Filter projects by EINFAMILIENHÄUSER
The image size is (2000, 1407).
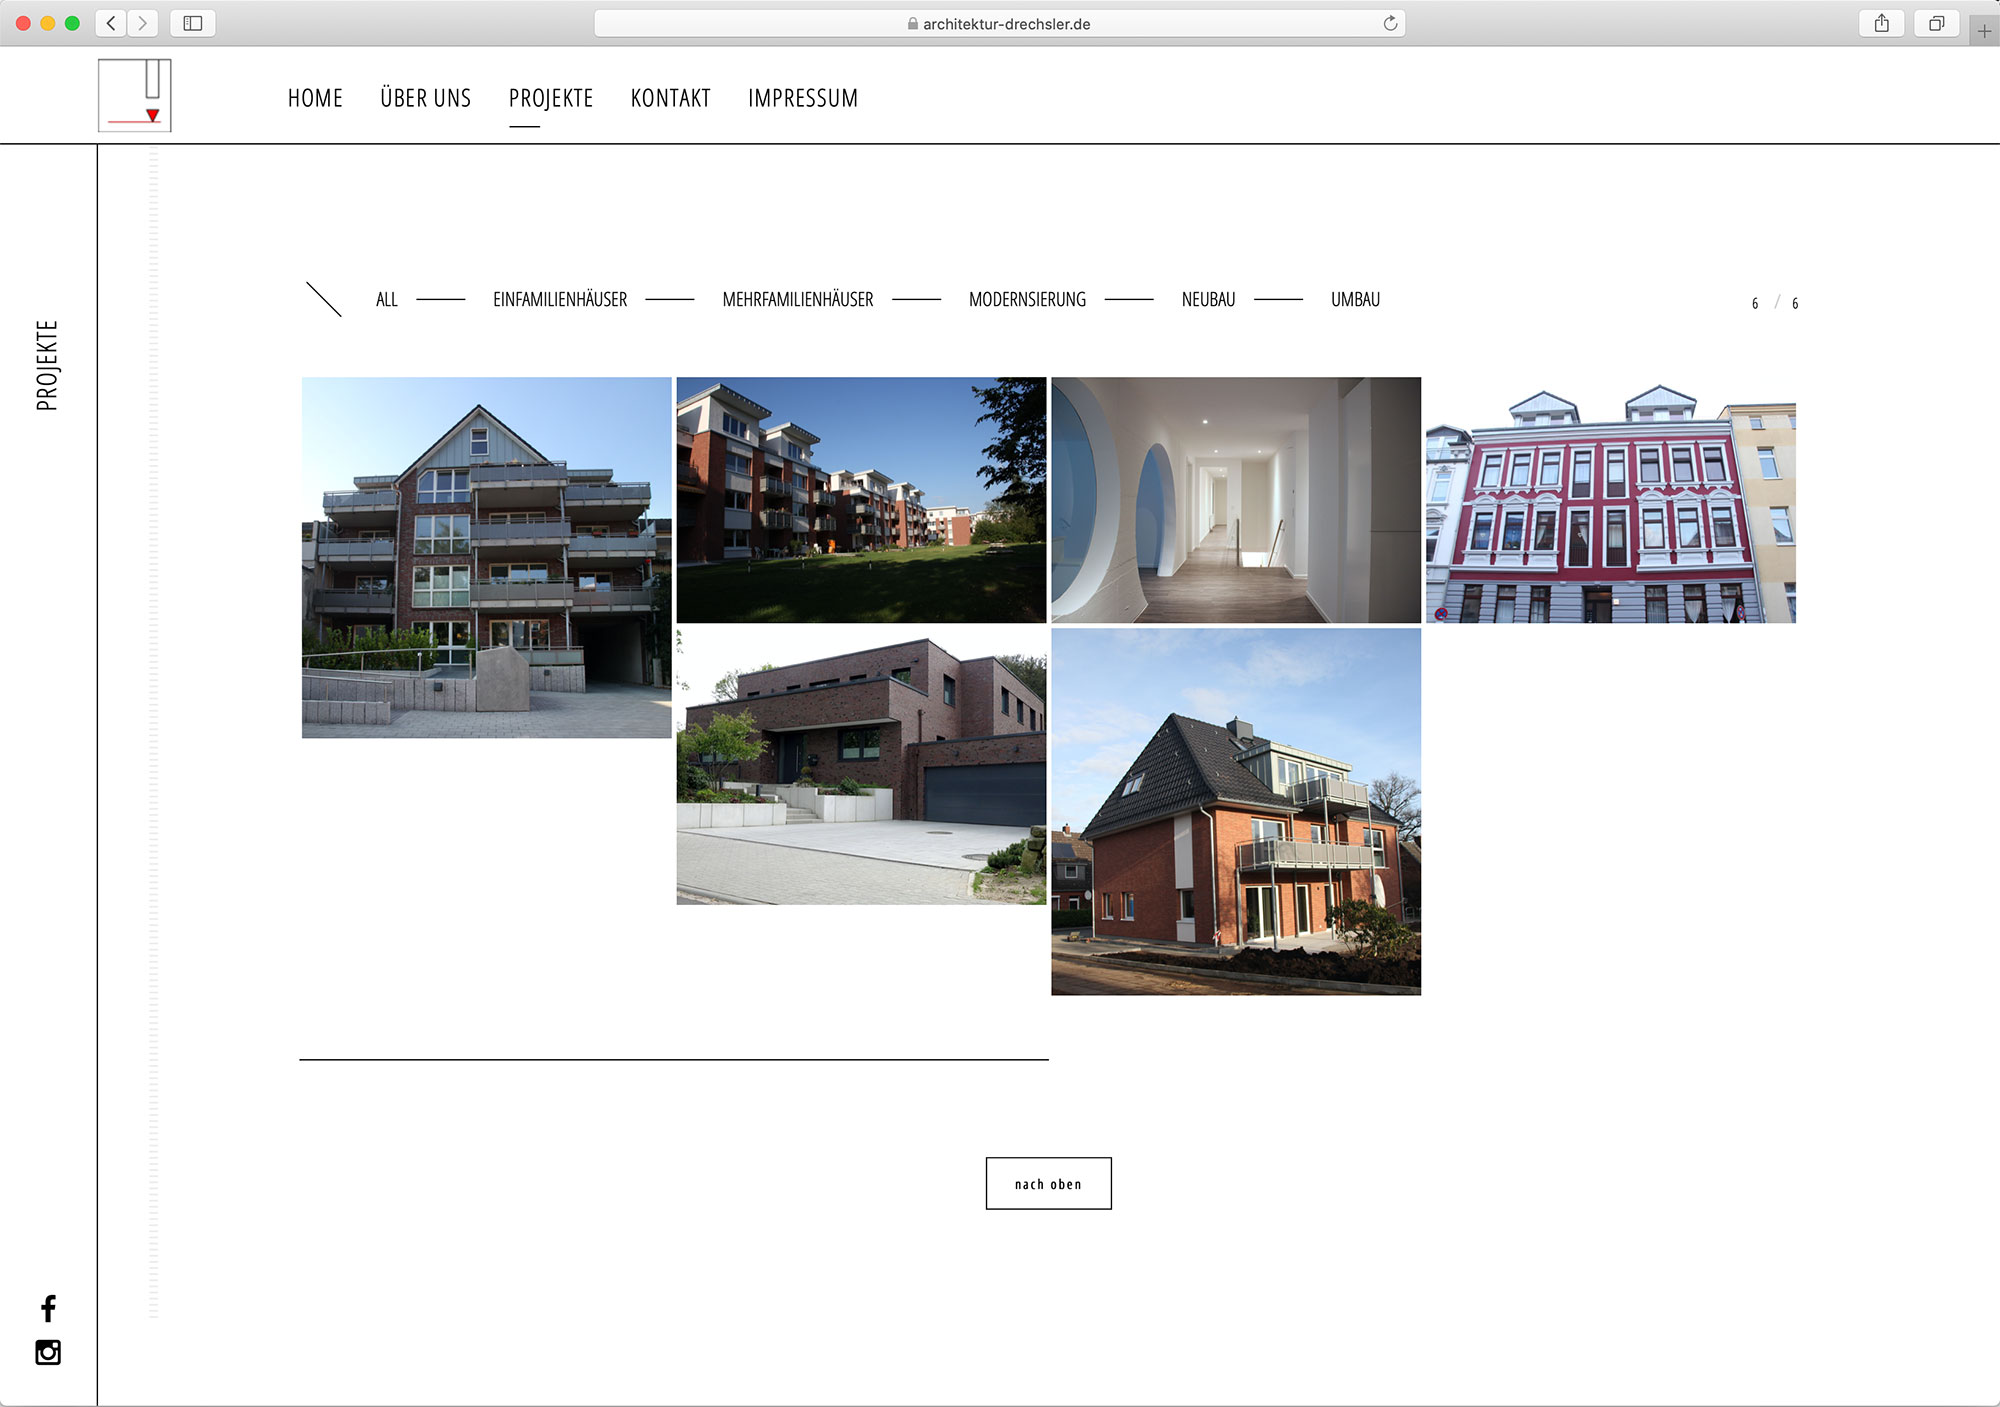(x=560, y=299)
